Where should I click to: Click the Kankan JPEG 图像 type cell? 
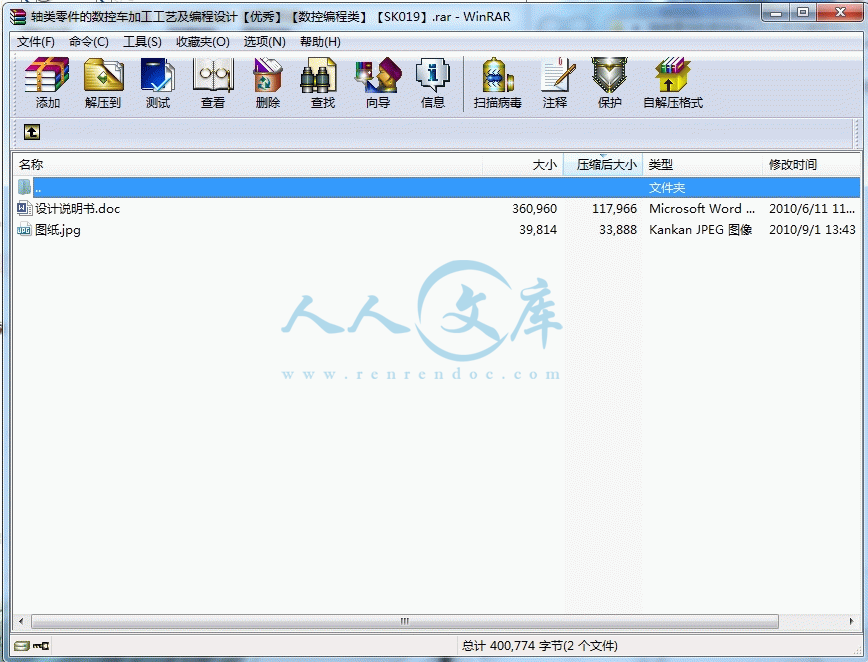click(700, 230)
